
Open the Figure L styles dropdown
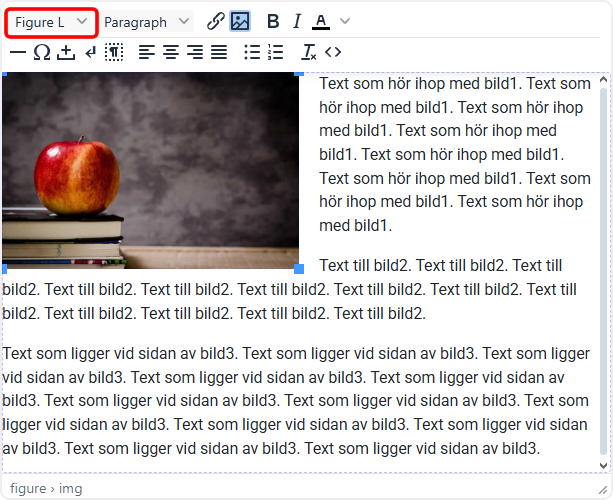(50, 21)
